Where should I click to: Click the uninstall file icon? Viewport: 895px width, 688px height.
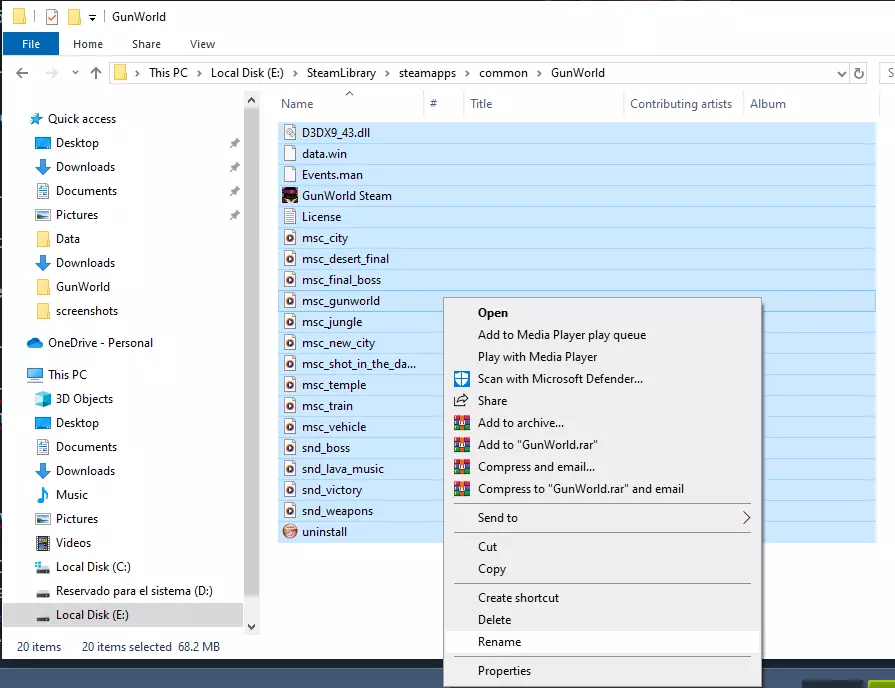[x=290, y=532]
